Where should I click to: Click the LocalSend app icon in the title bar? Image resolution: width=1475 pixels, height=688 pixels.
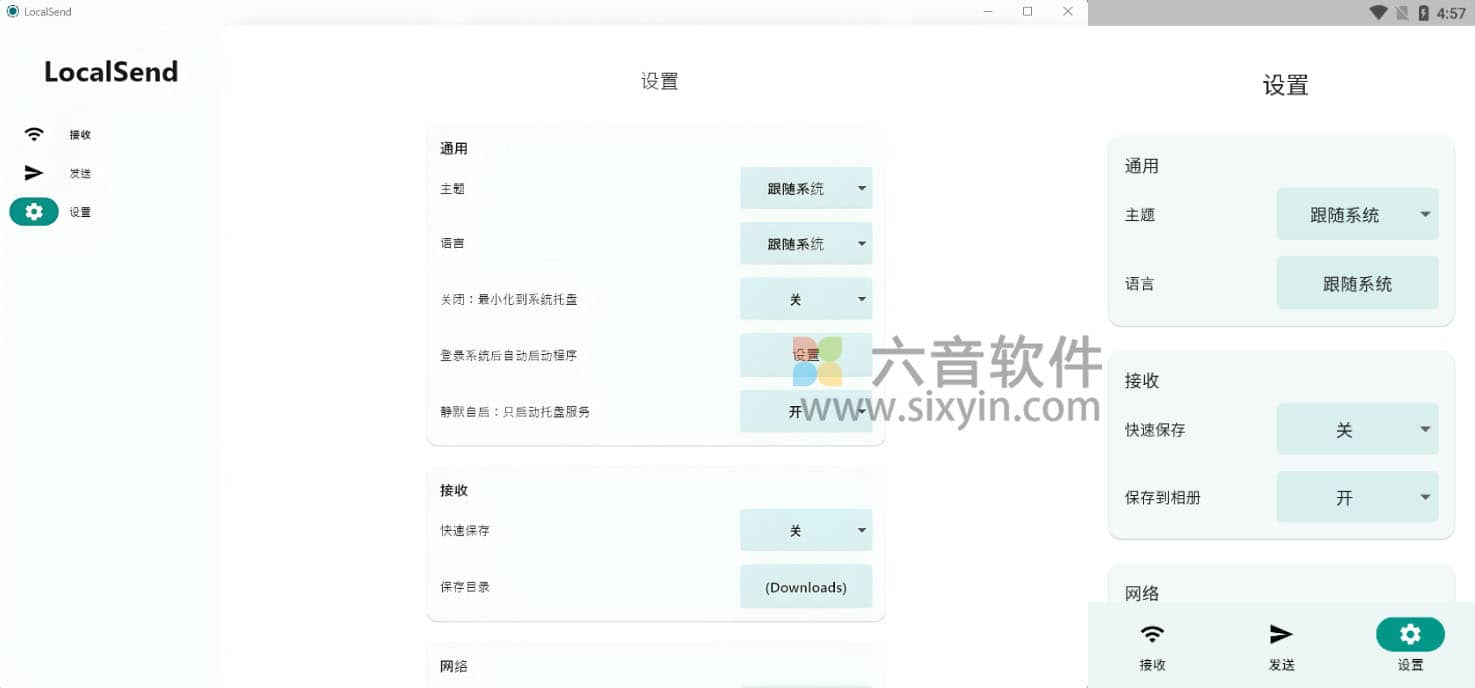coord(10,11)
